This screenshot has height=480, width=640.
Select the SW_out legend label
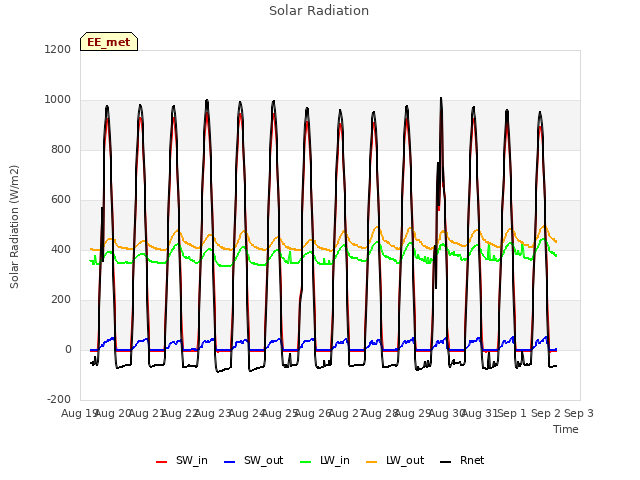[264, 460]
